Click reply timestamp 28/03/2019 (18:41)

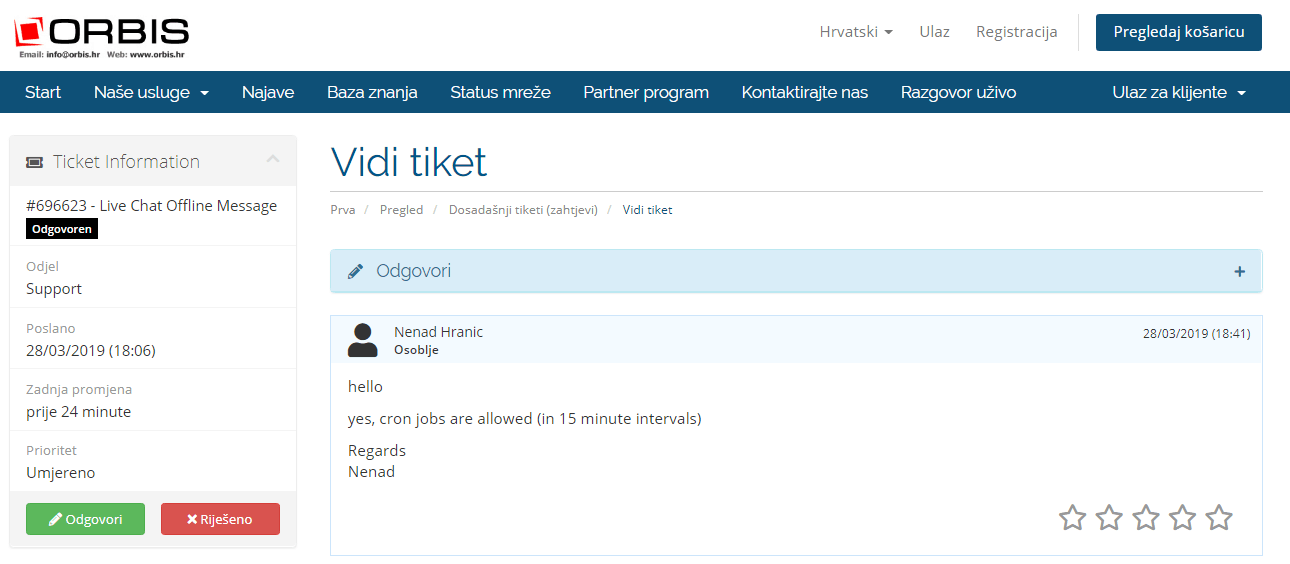tap(1196, 333)
